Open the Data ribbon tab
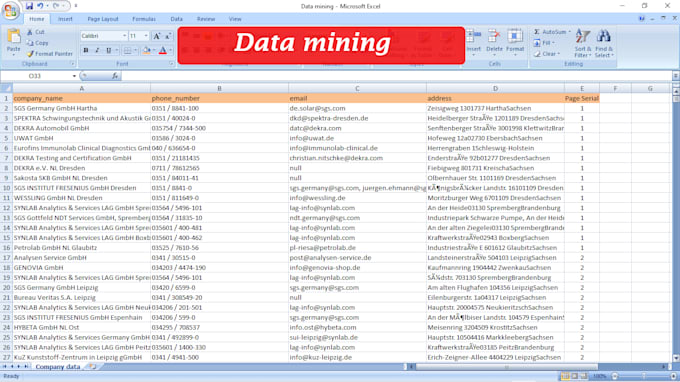 point(177,19)
